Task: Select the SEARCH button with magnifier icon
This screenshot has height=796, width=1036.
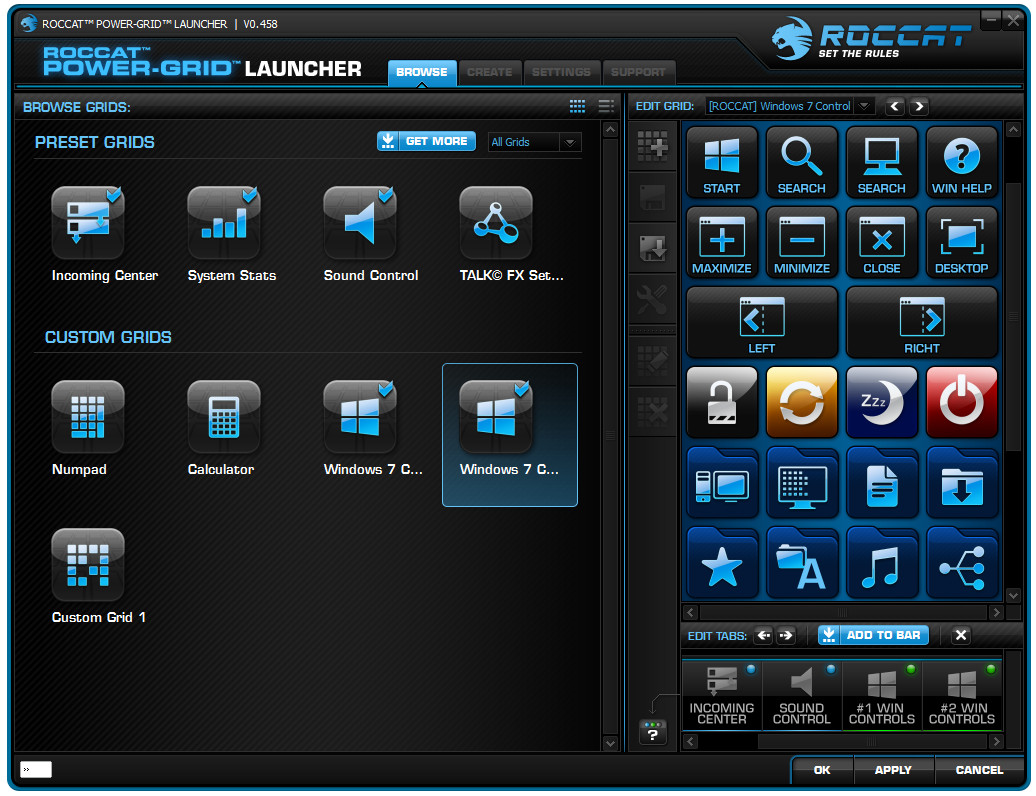Action: [x=801, y=163]
